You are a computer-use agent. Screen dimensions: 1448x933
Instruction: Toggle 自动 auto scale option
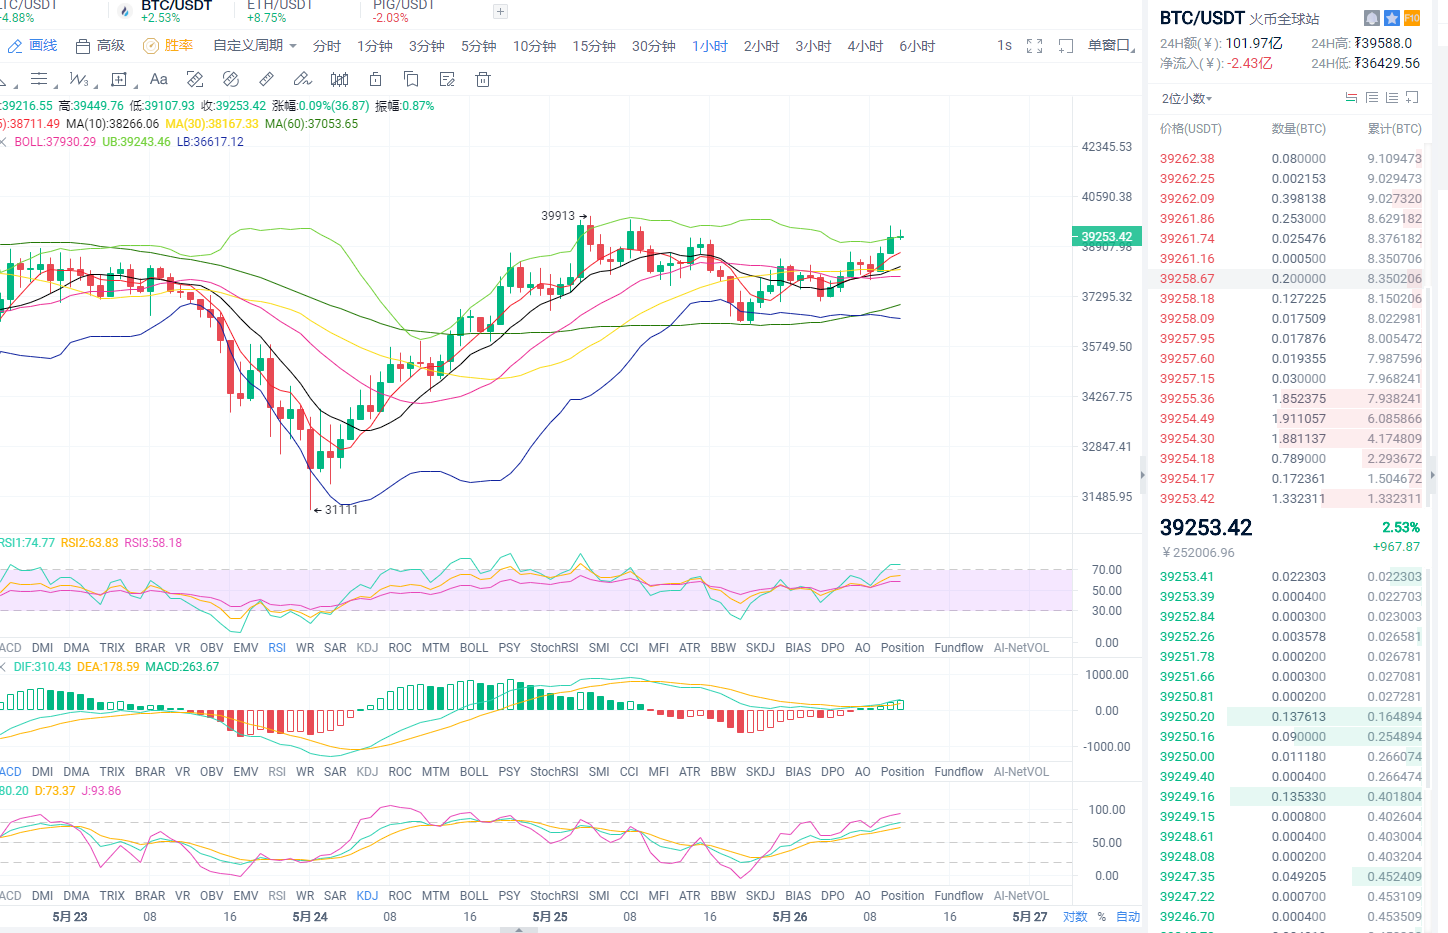tap(1128, 916)
